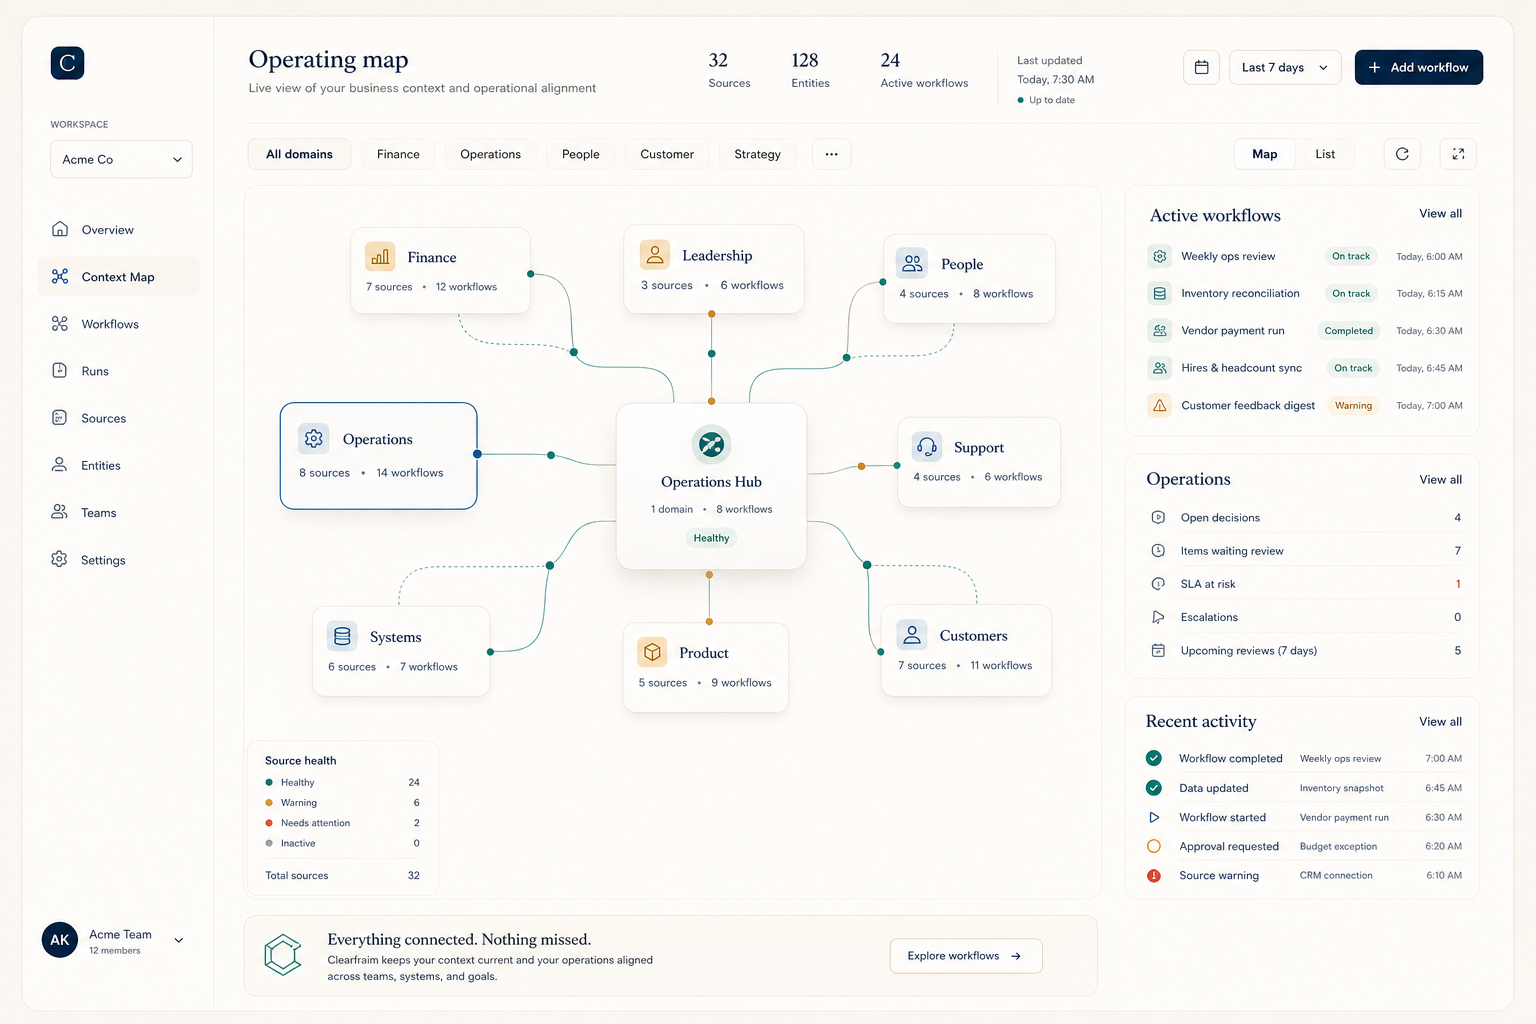Click the Escalations flag icon
Screen dimensions: 1536x1024
coord(1158,617)
